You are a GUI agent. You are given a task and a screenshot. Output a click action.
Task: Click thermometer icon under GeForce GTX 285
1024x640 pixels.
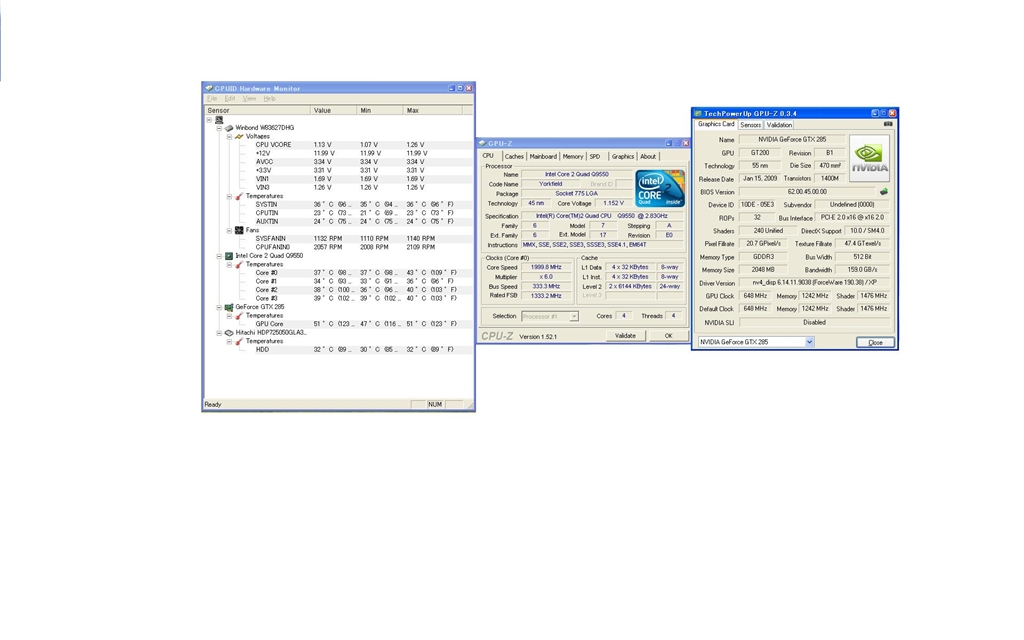[x=239, y=316]
